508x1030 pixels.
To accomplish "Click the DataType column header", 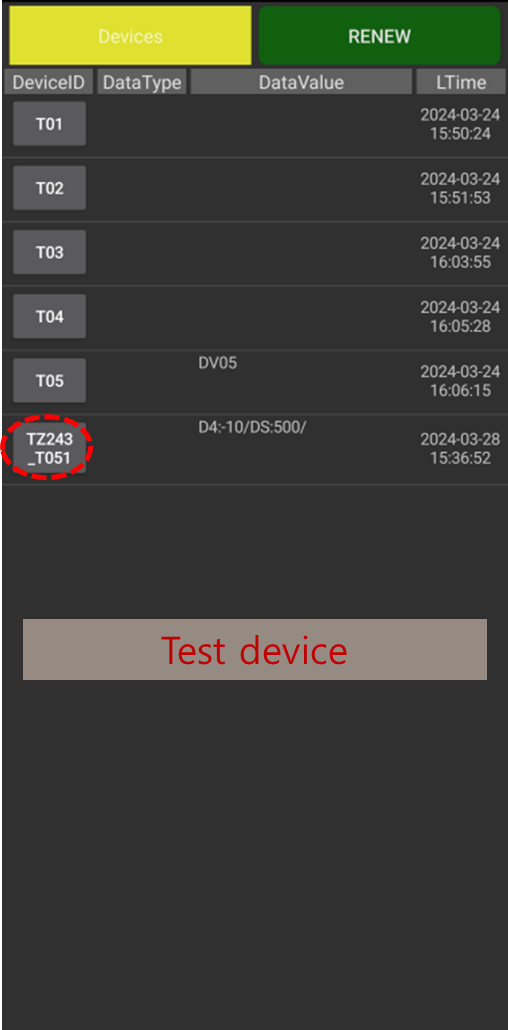I will coord(142,82).
